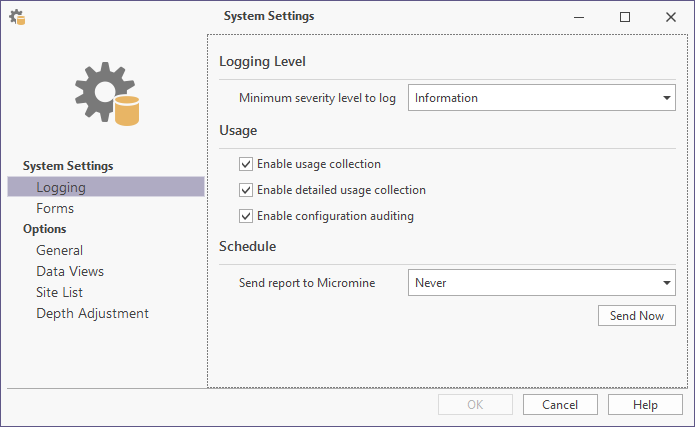The width and height of the screenshot is (695, 427).
Task: Minimize the System Settings window
Action: point(579,17)
